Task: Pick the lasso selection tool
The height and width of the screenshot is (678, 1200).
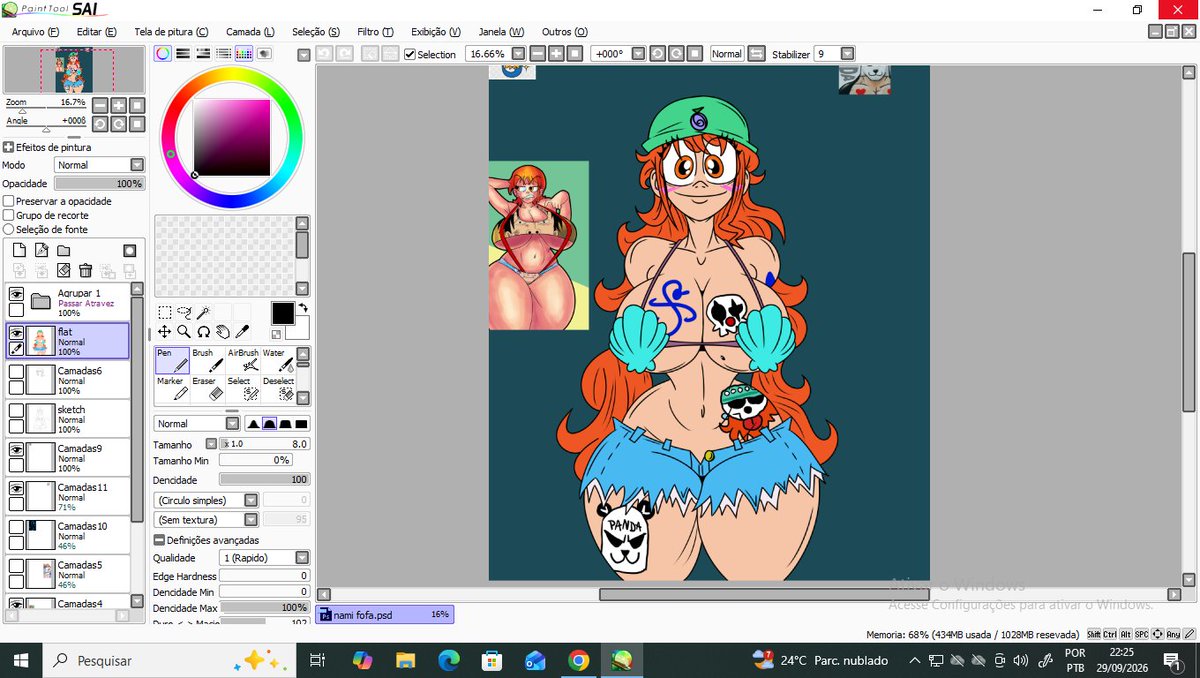Action: tap(183, 312)
